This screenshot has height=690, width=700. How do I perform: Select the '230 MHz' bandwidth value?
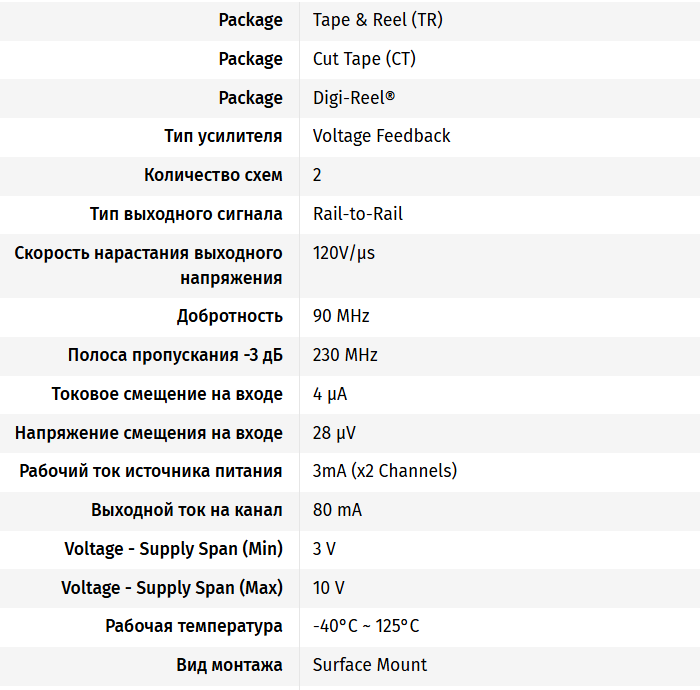(x=345, y=355)
